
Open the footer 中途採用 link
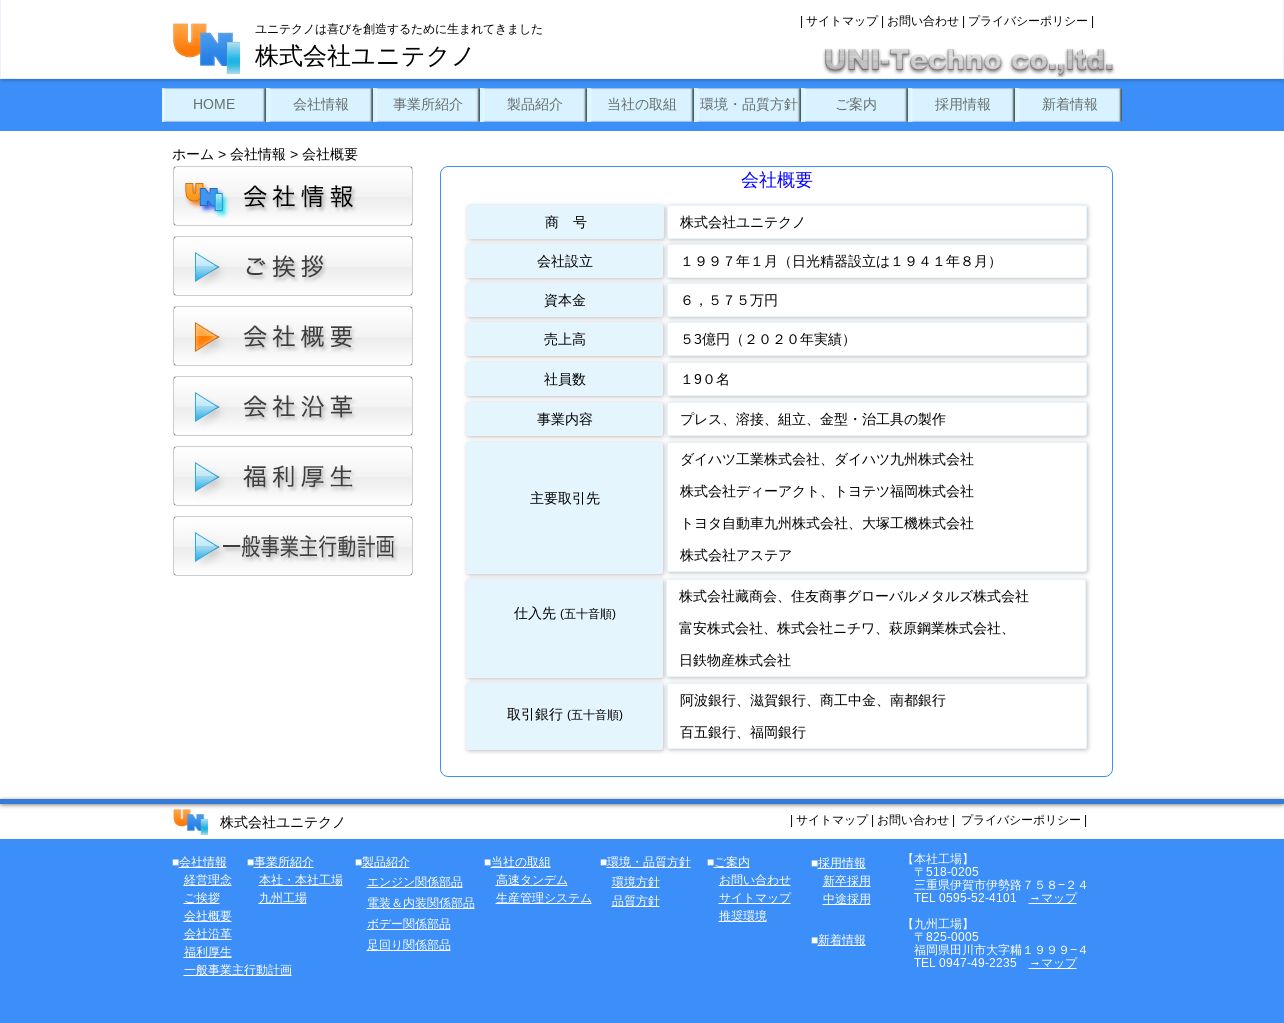(x=847, y=899)
